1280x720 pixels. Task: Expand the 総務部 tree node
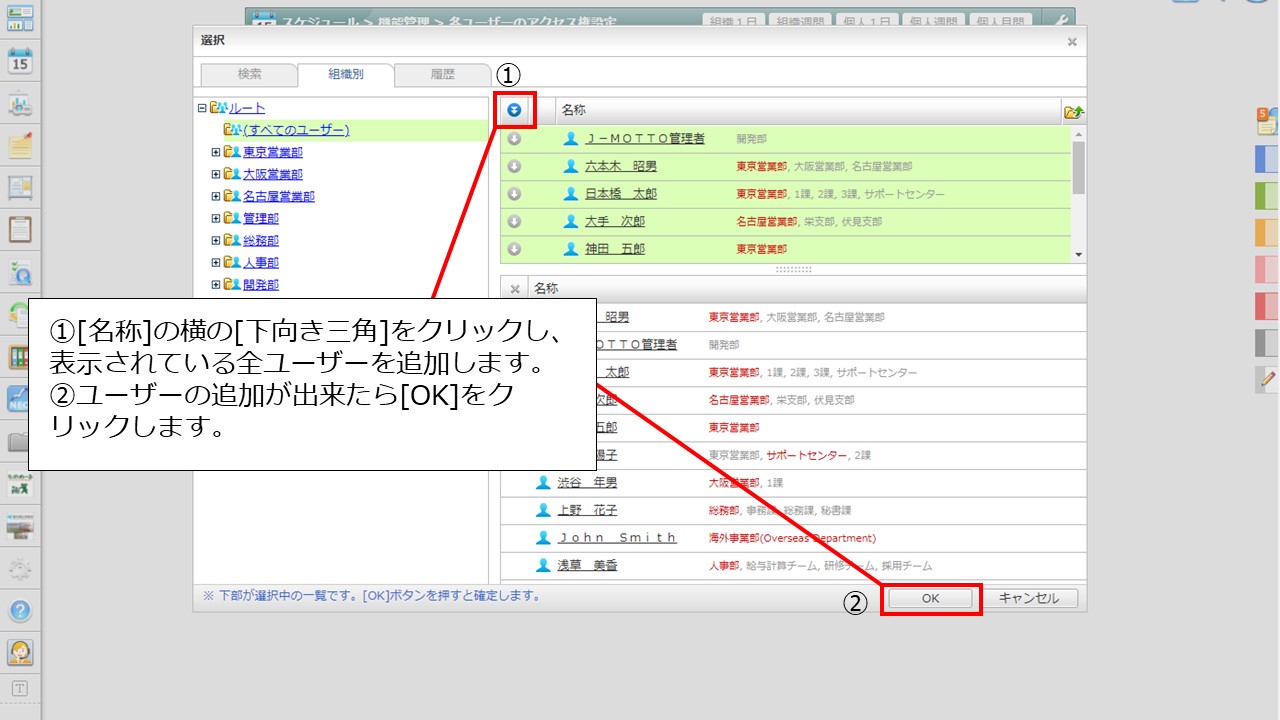point(216,240)
